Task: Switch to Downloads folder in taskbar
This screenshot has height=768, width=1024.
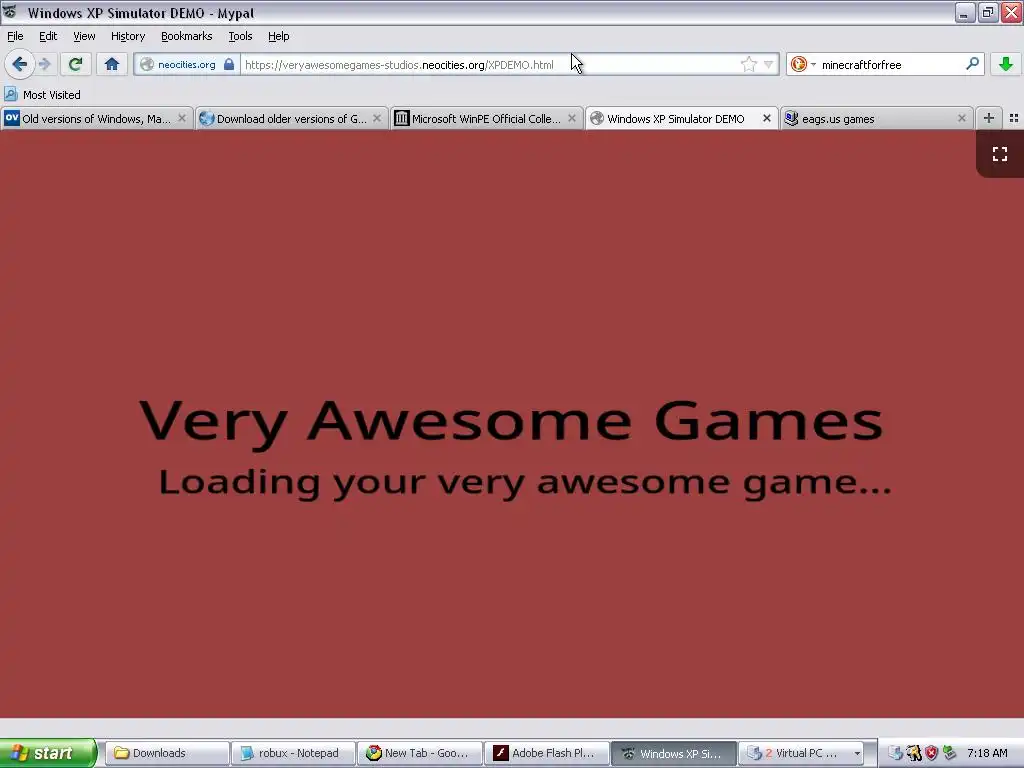Action: (x=167, y=753)
